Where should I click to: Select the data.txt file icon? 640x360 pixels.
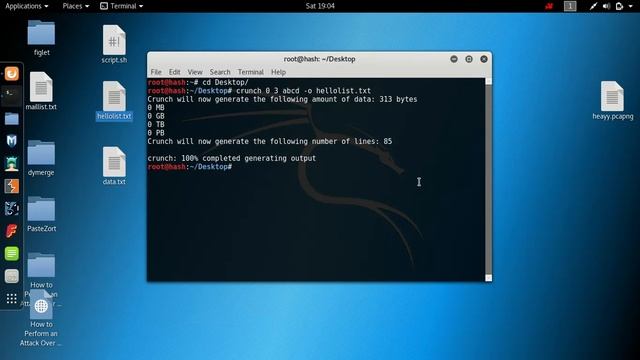[114, 162]
